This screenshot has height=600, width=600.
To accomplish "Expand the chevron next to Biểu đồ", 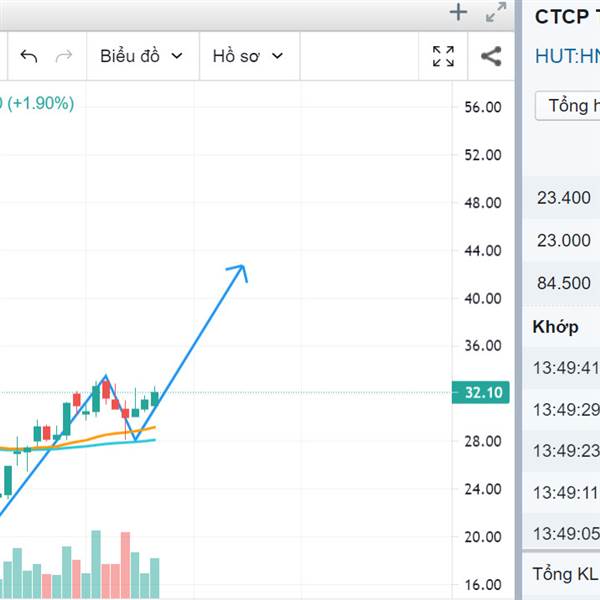I will (177, 56).
